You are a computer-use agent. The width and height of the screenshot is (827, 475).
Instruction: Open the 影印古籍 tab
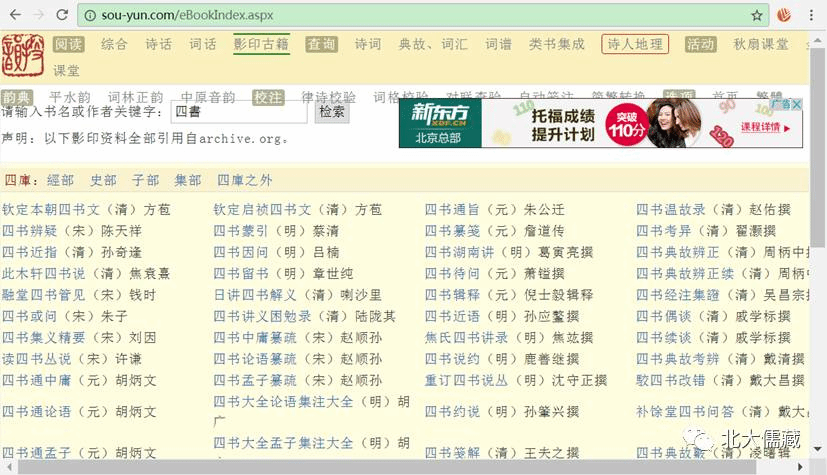click(x=261, y=45)
